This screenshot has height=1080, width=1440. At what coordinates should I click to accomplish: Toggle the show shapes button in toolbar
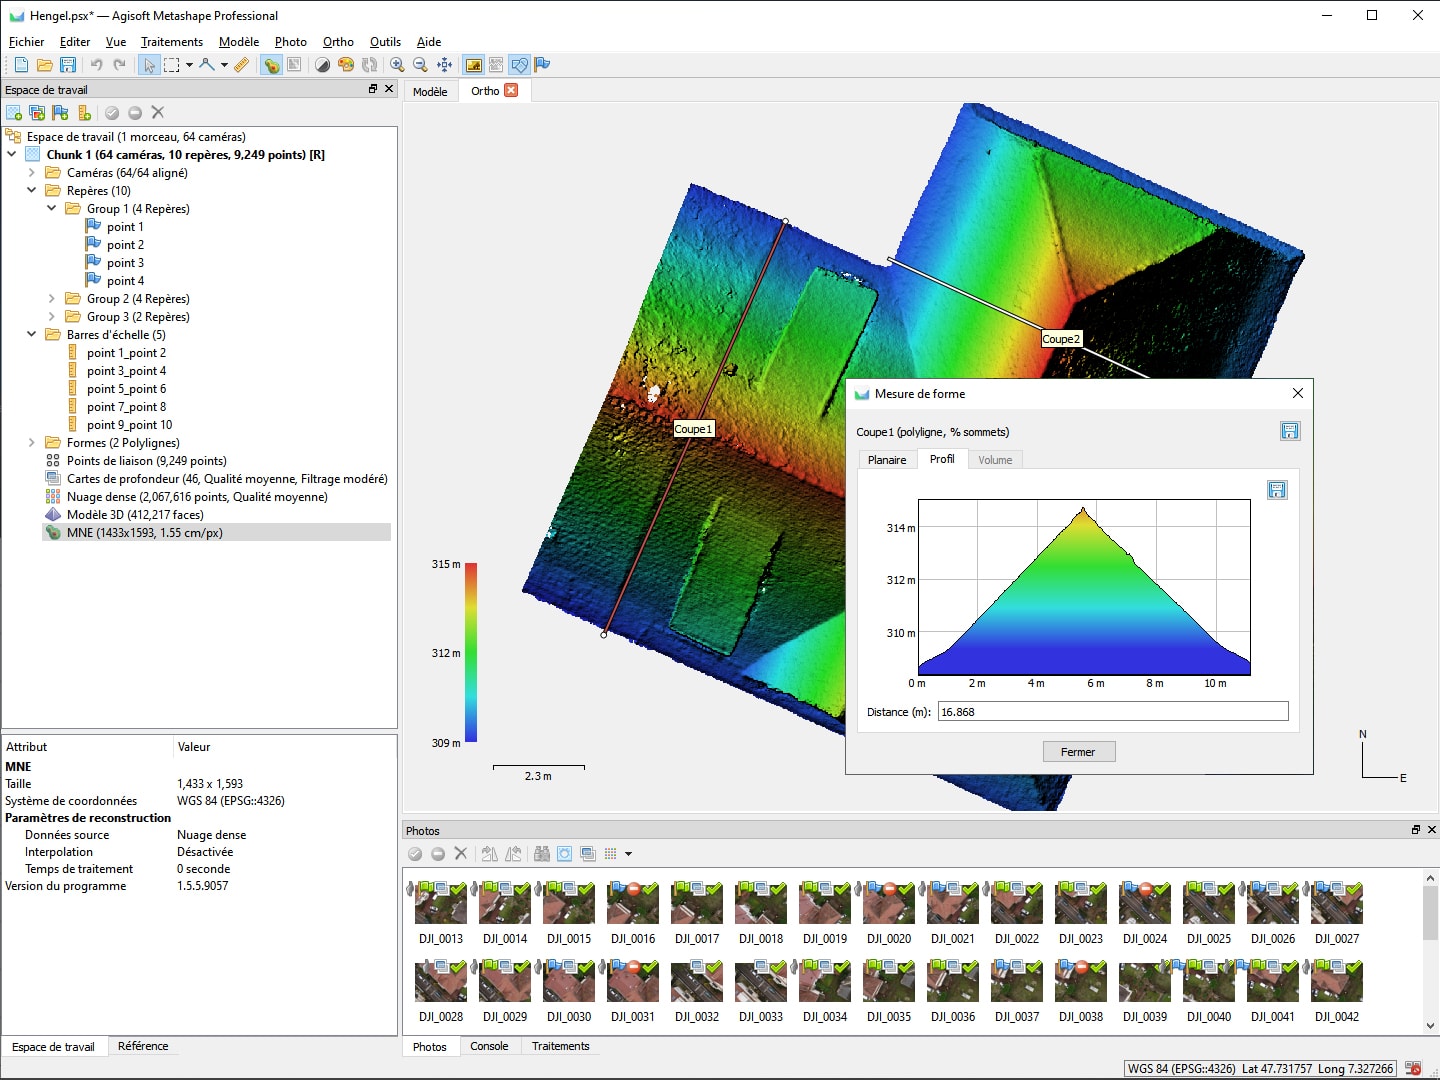coord(519,65)
